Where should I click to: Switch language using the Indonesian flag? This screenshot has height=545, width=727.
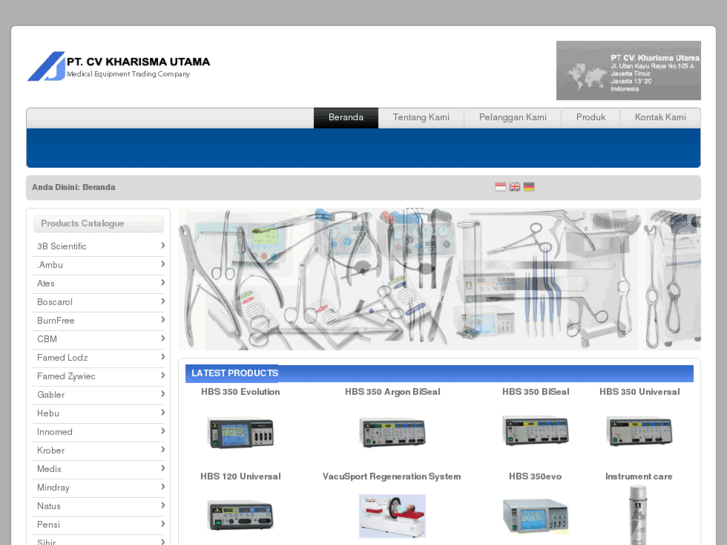500,186
